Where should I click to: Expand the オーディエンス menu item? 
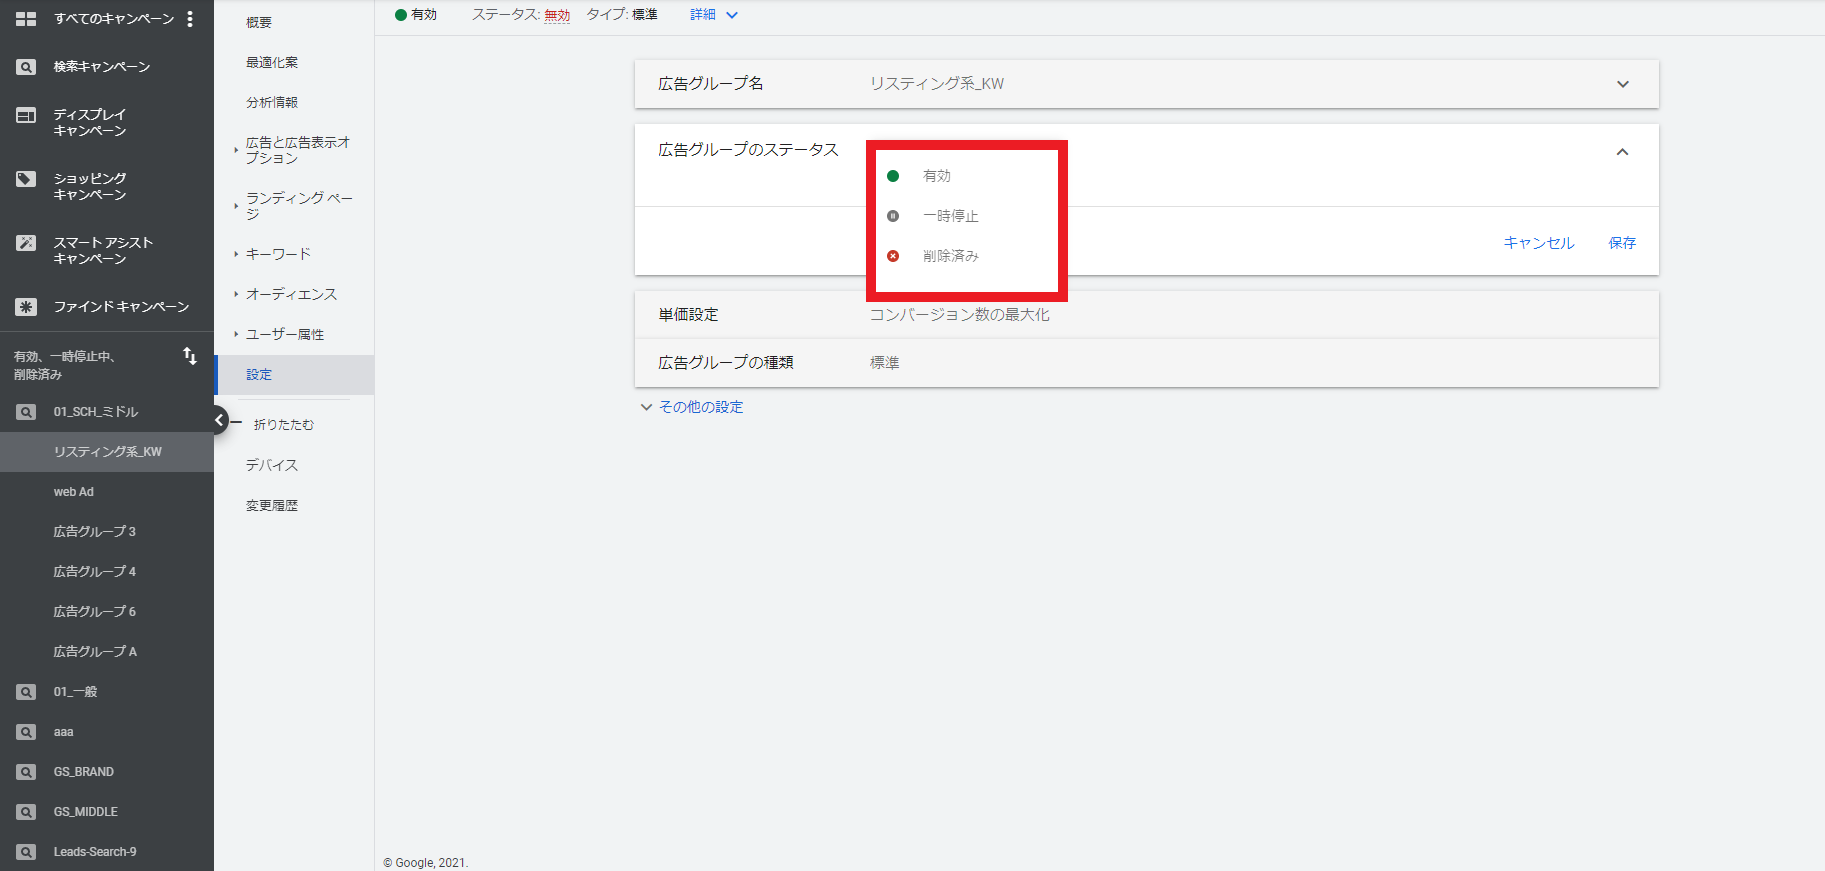(291, 294)
